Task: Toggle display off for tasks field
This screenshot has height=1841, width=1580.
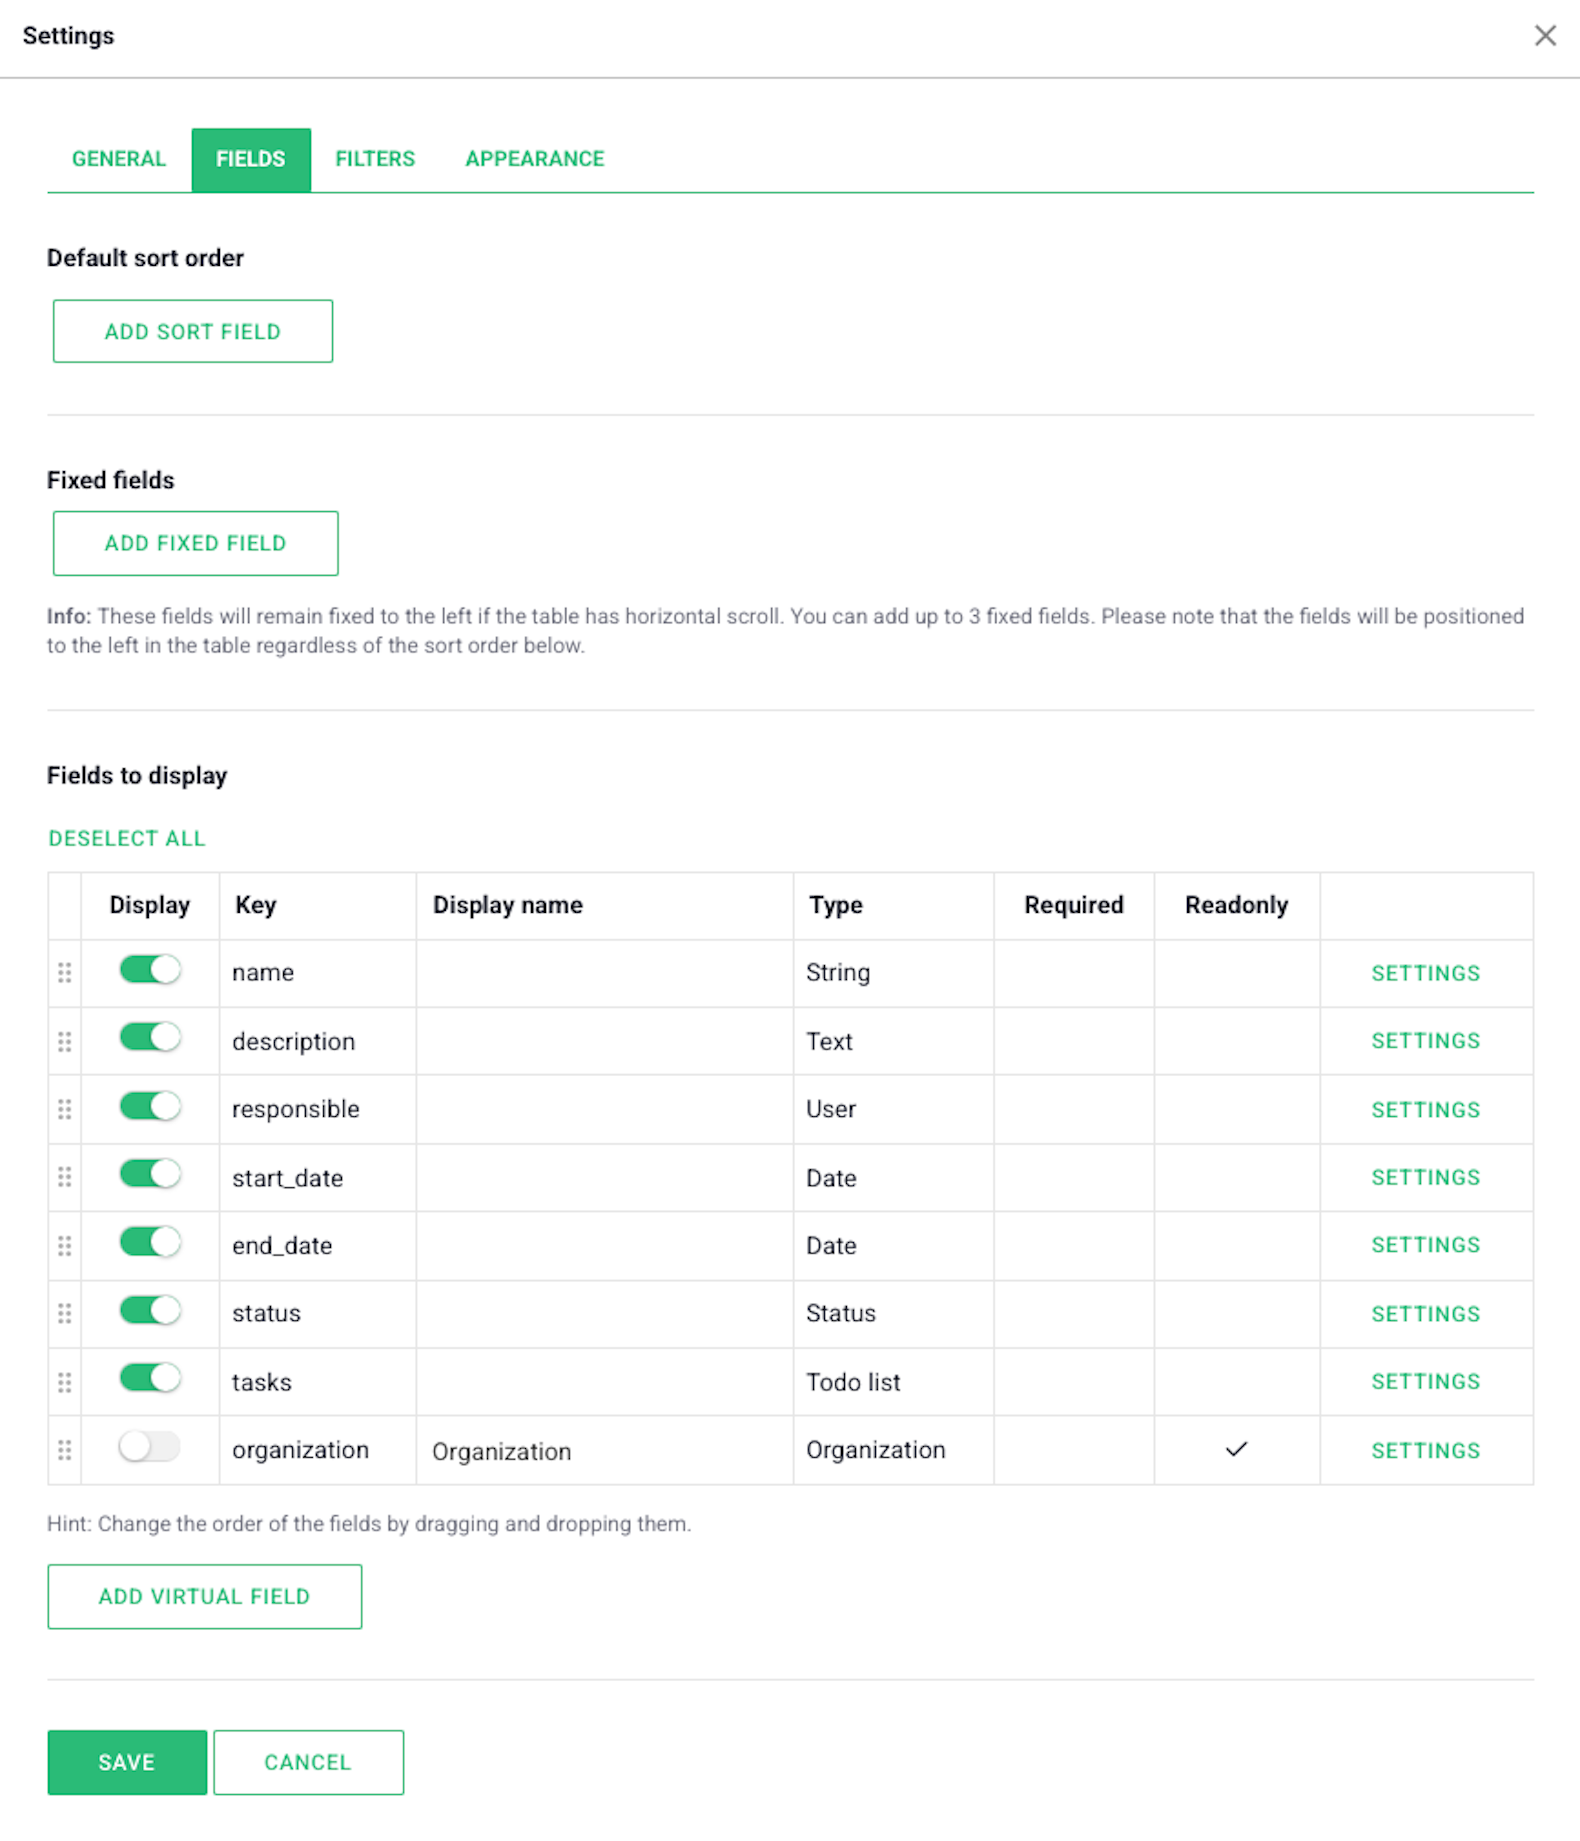Action: pyautogui.click(x=150, y=1378)
